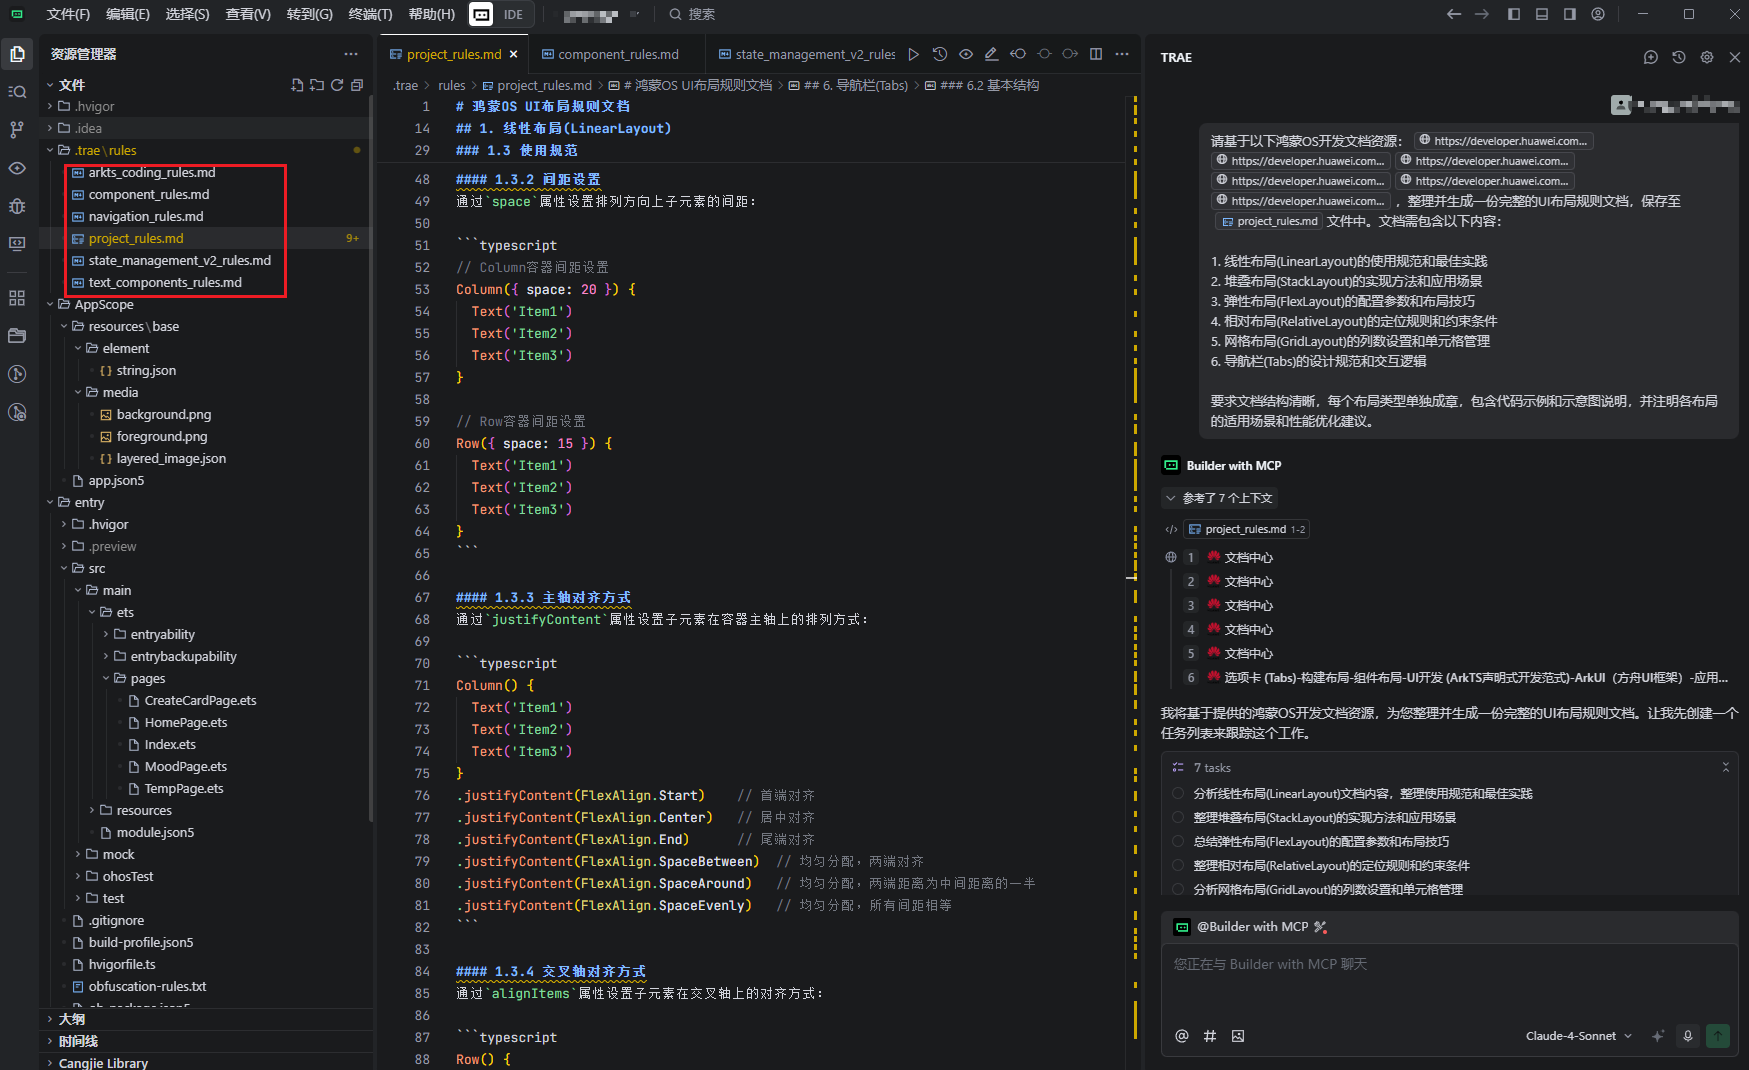The height and width of the screenshot is (1070, 1749).
Task: Expand the 大纲 outline section
Action: point(72,1019)
